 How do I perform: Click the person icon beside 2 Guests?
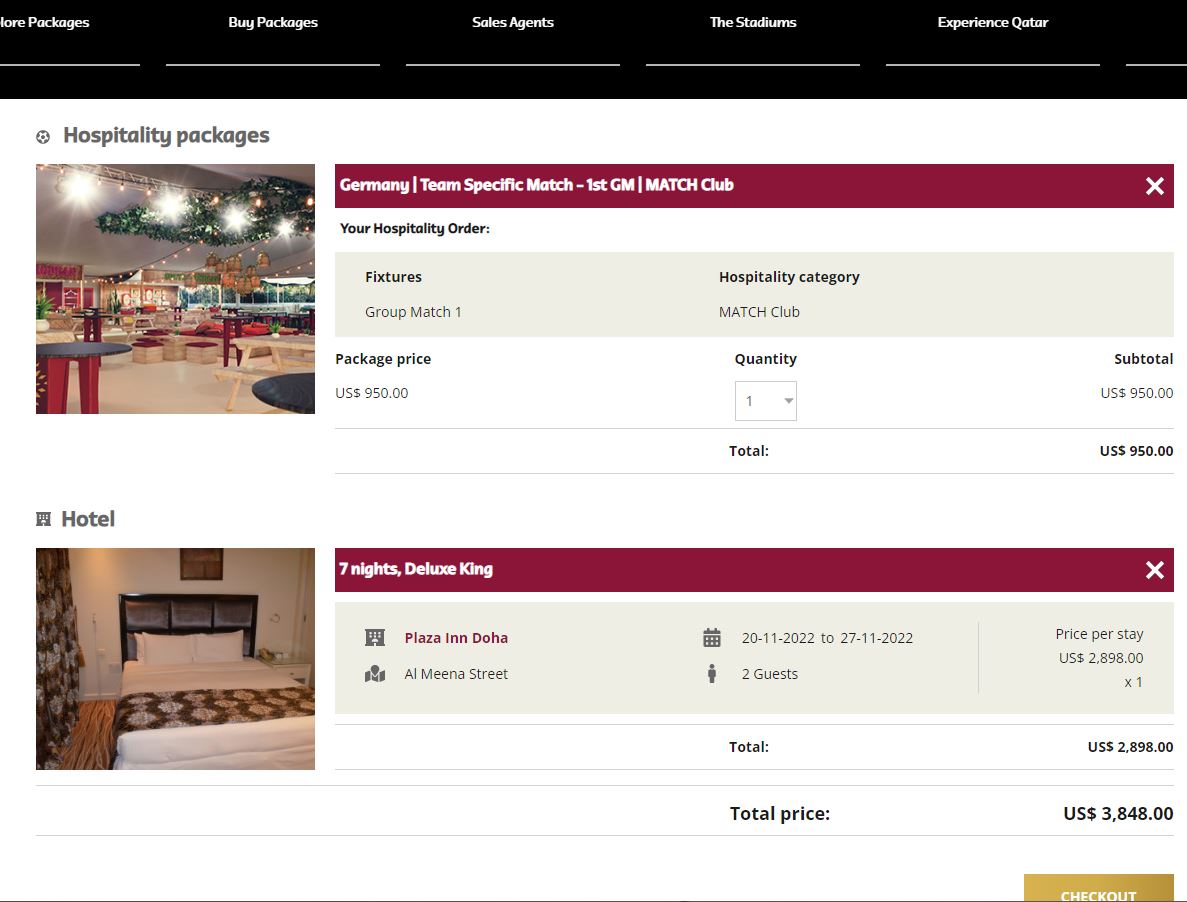[x=712, y=674]
